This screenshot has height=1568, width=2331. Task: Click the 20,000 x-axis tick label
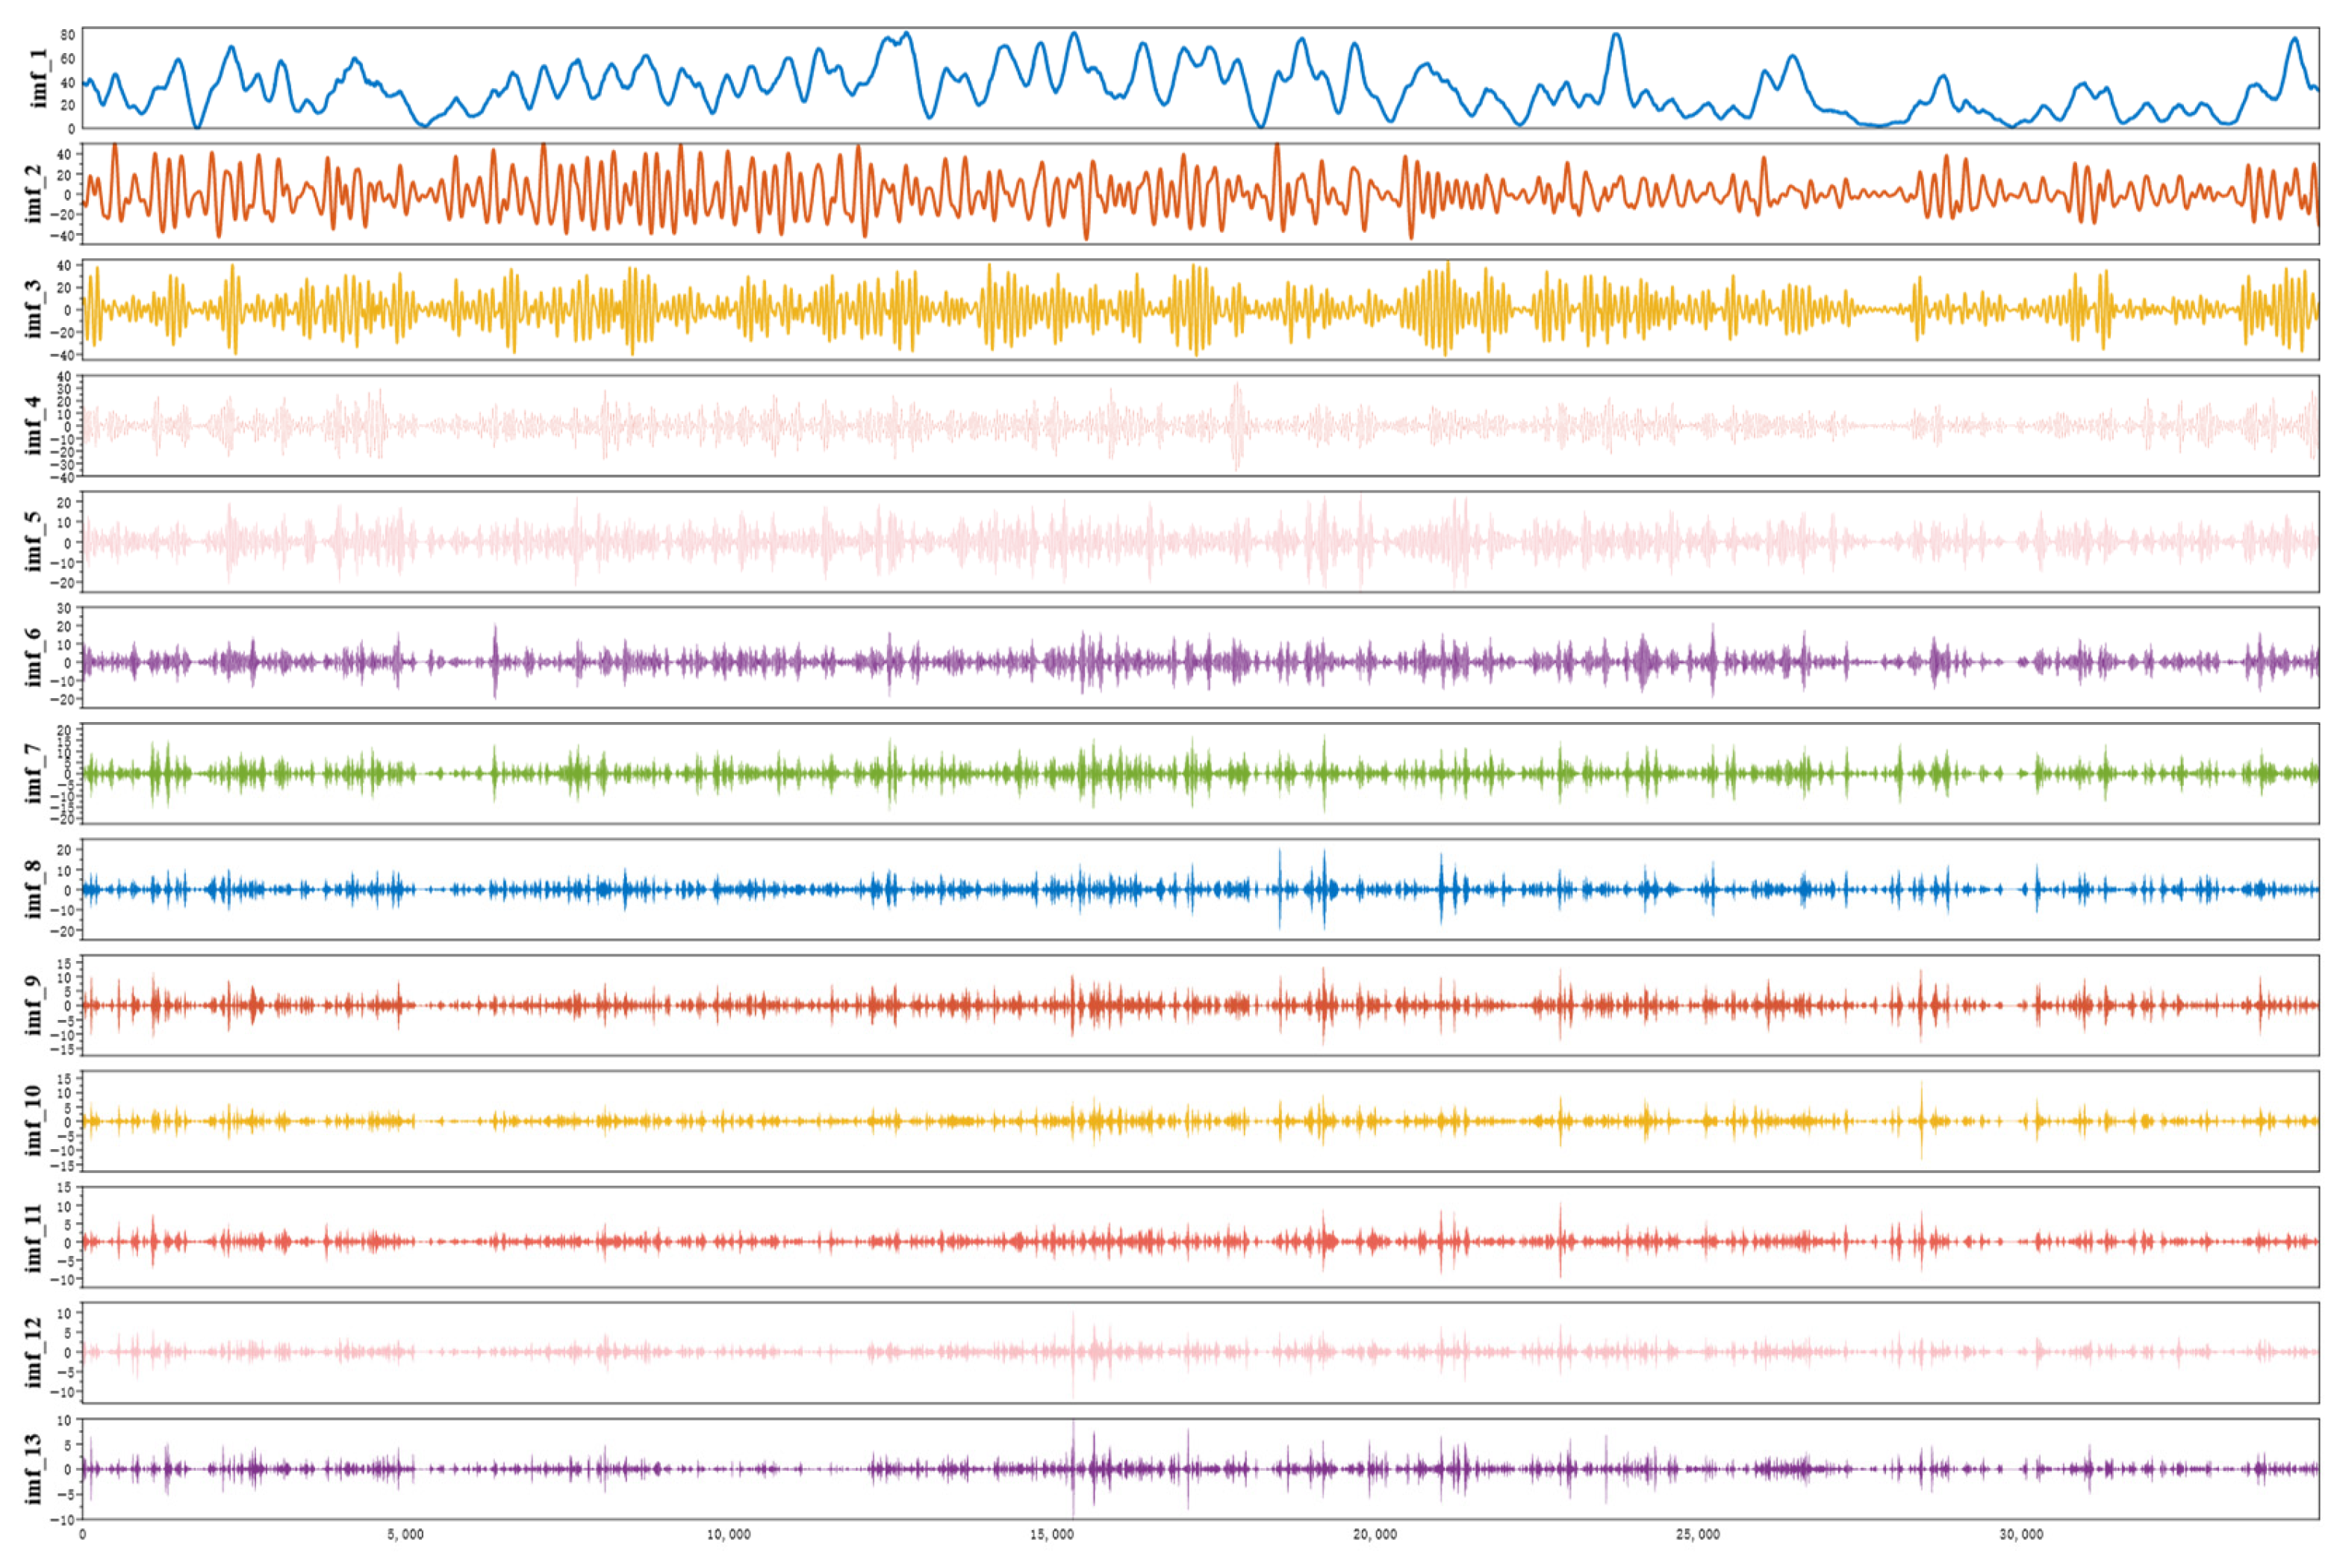pos(1374,1534)
